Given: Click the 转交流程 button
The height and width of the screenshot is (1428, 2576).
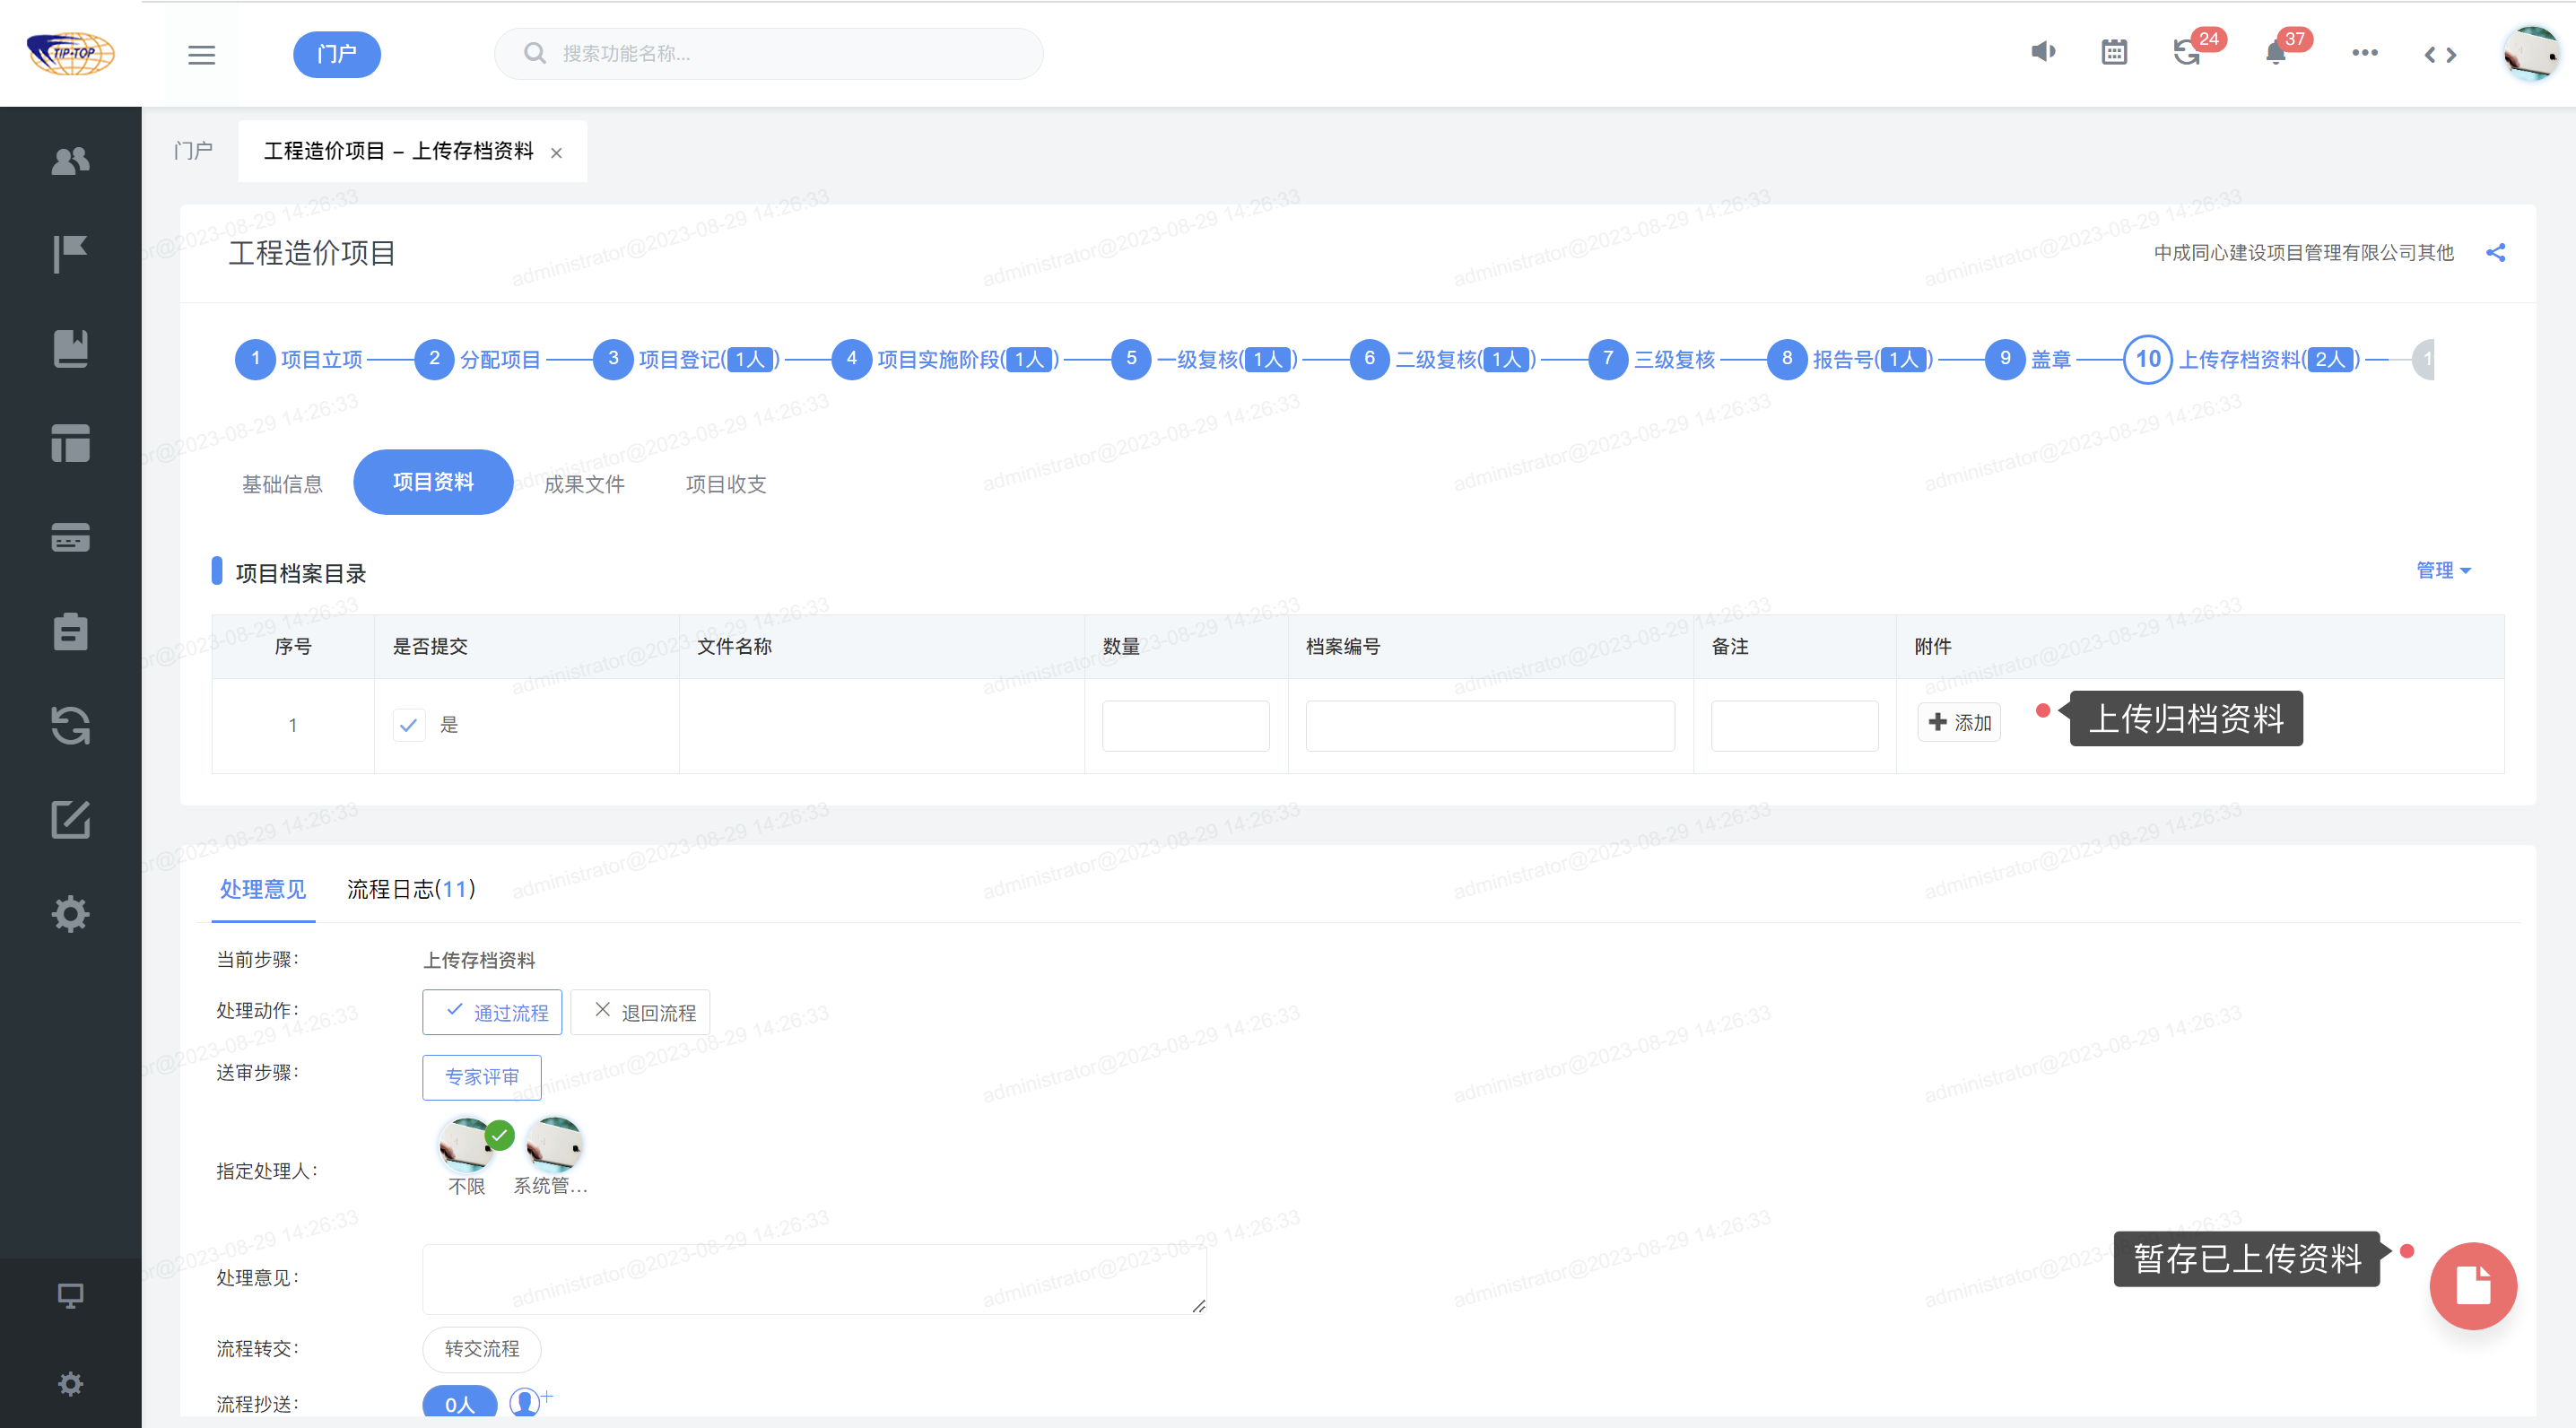Looking at the screenshot, I should [x=482, y=1349].
